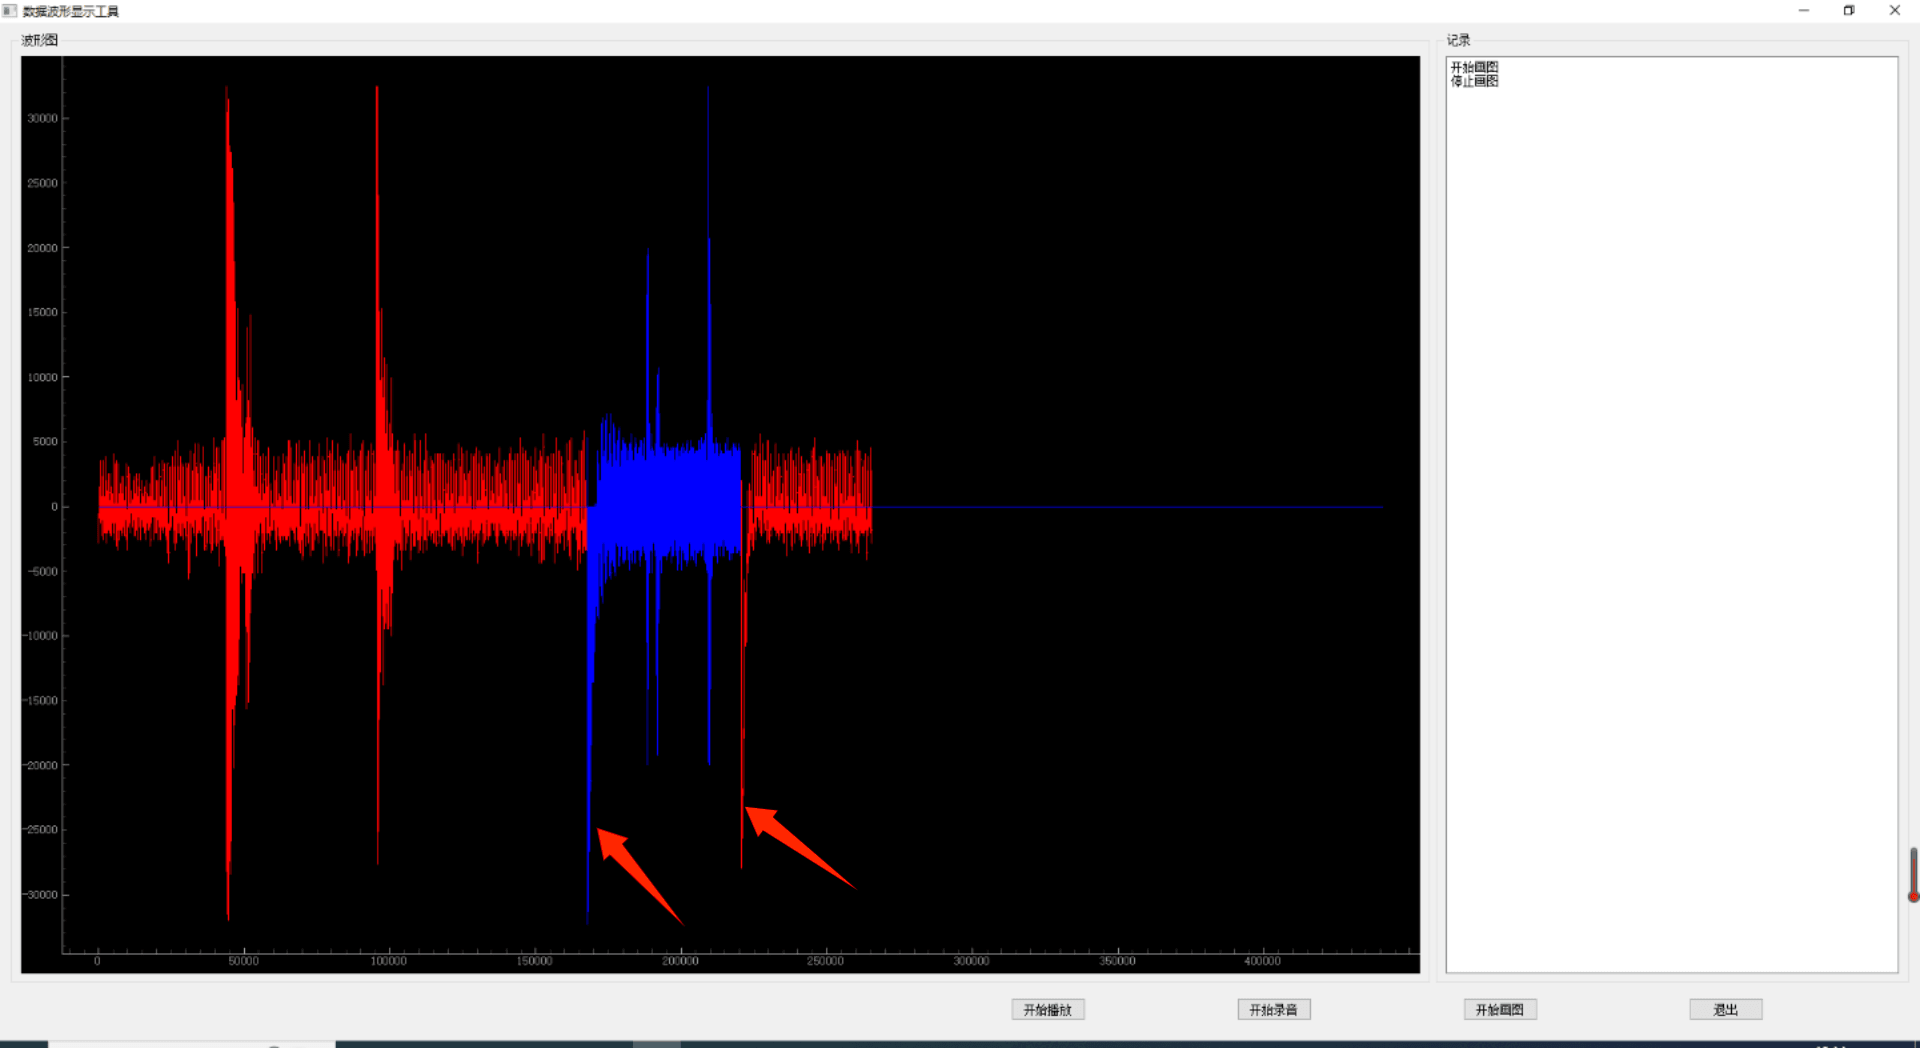The image size is (1920, 1048).
Task: Click the 30000 y-axis label
Action: point(42,118)
